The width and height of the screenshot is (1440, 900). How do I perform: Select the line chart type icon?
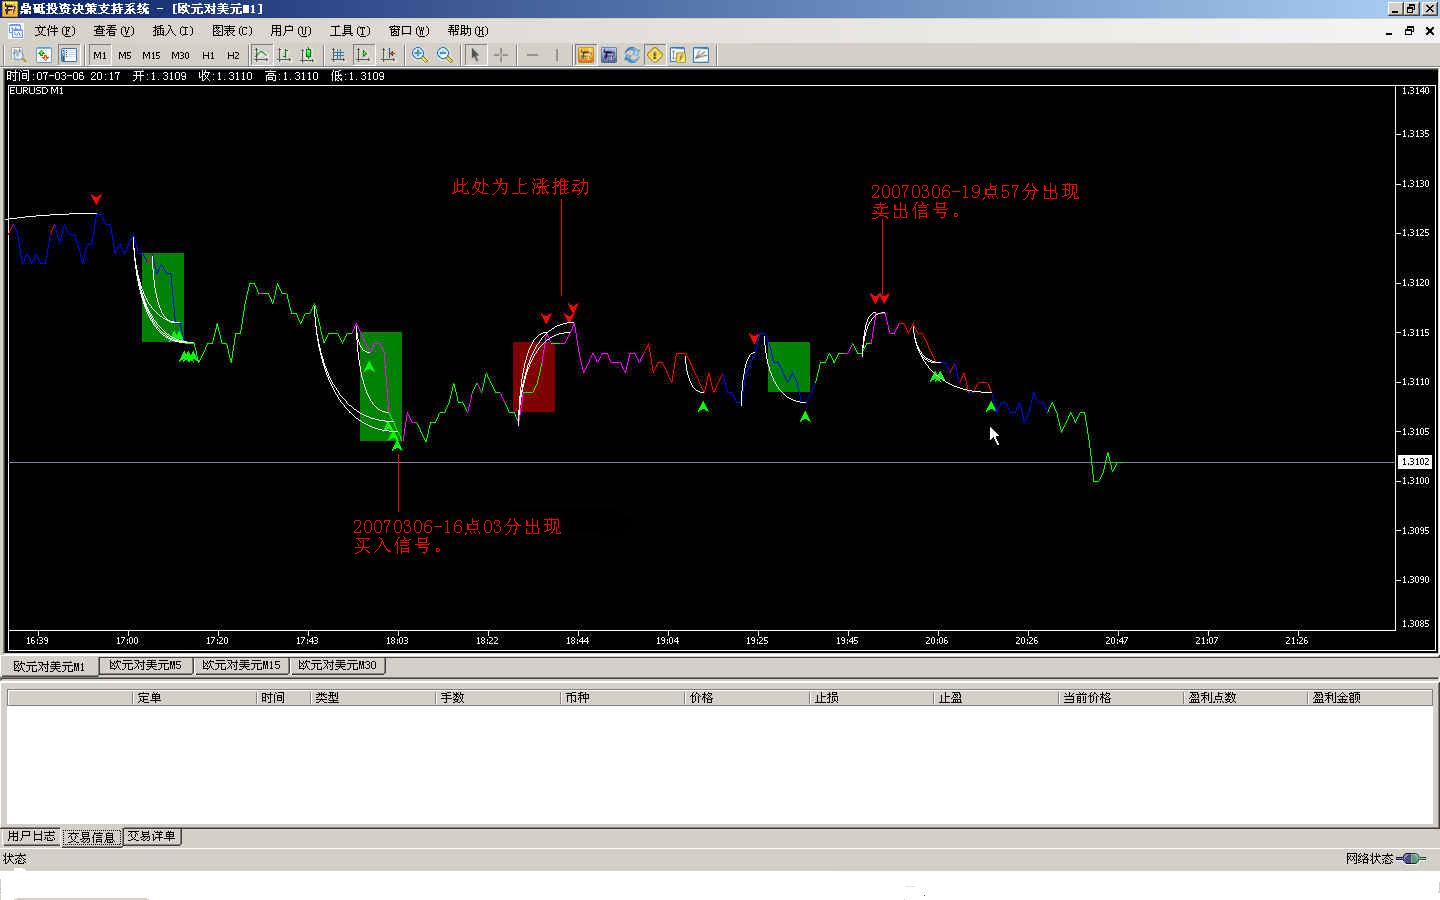tap(261, 55)
